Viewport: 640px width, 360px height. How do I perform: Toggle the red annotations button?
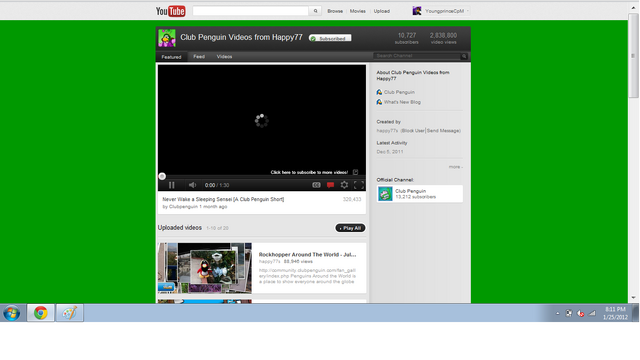[331, 185]
